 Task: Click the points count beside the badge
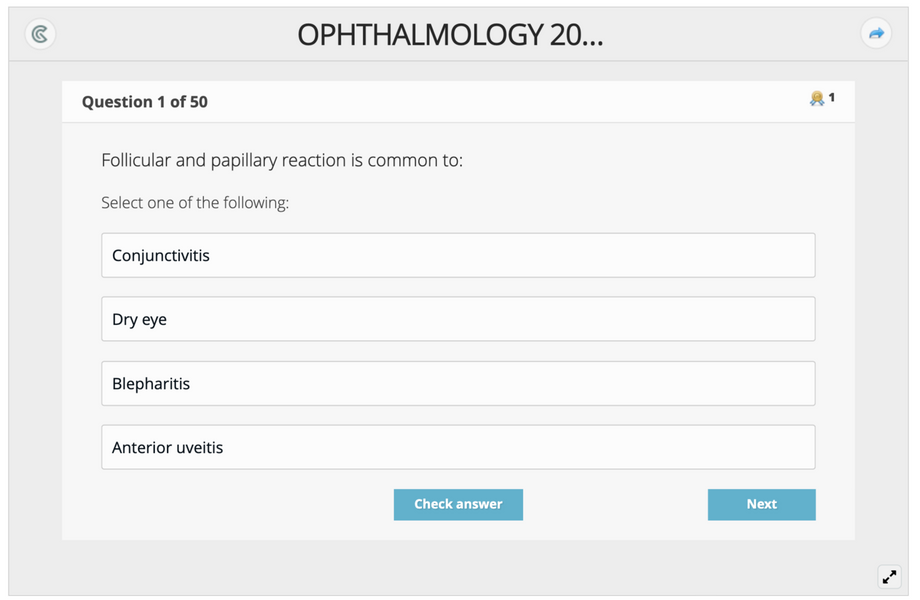pos(831,97)
